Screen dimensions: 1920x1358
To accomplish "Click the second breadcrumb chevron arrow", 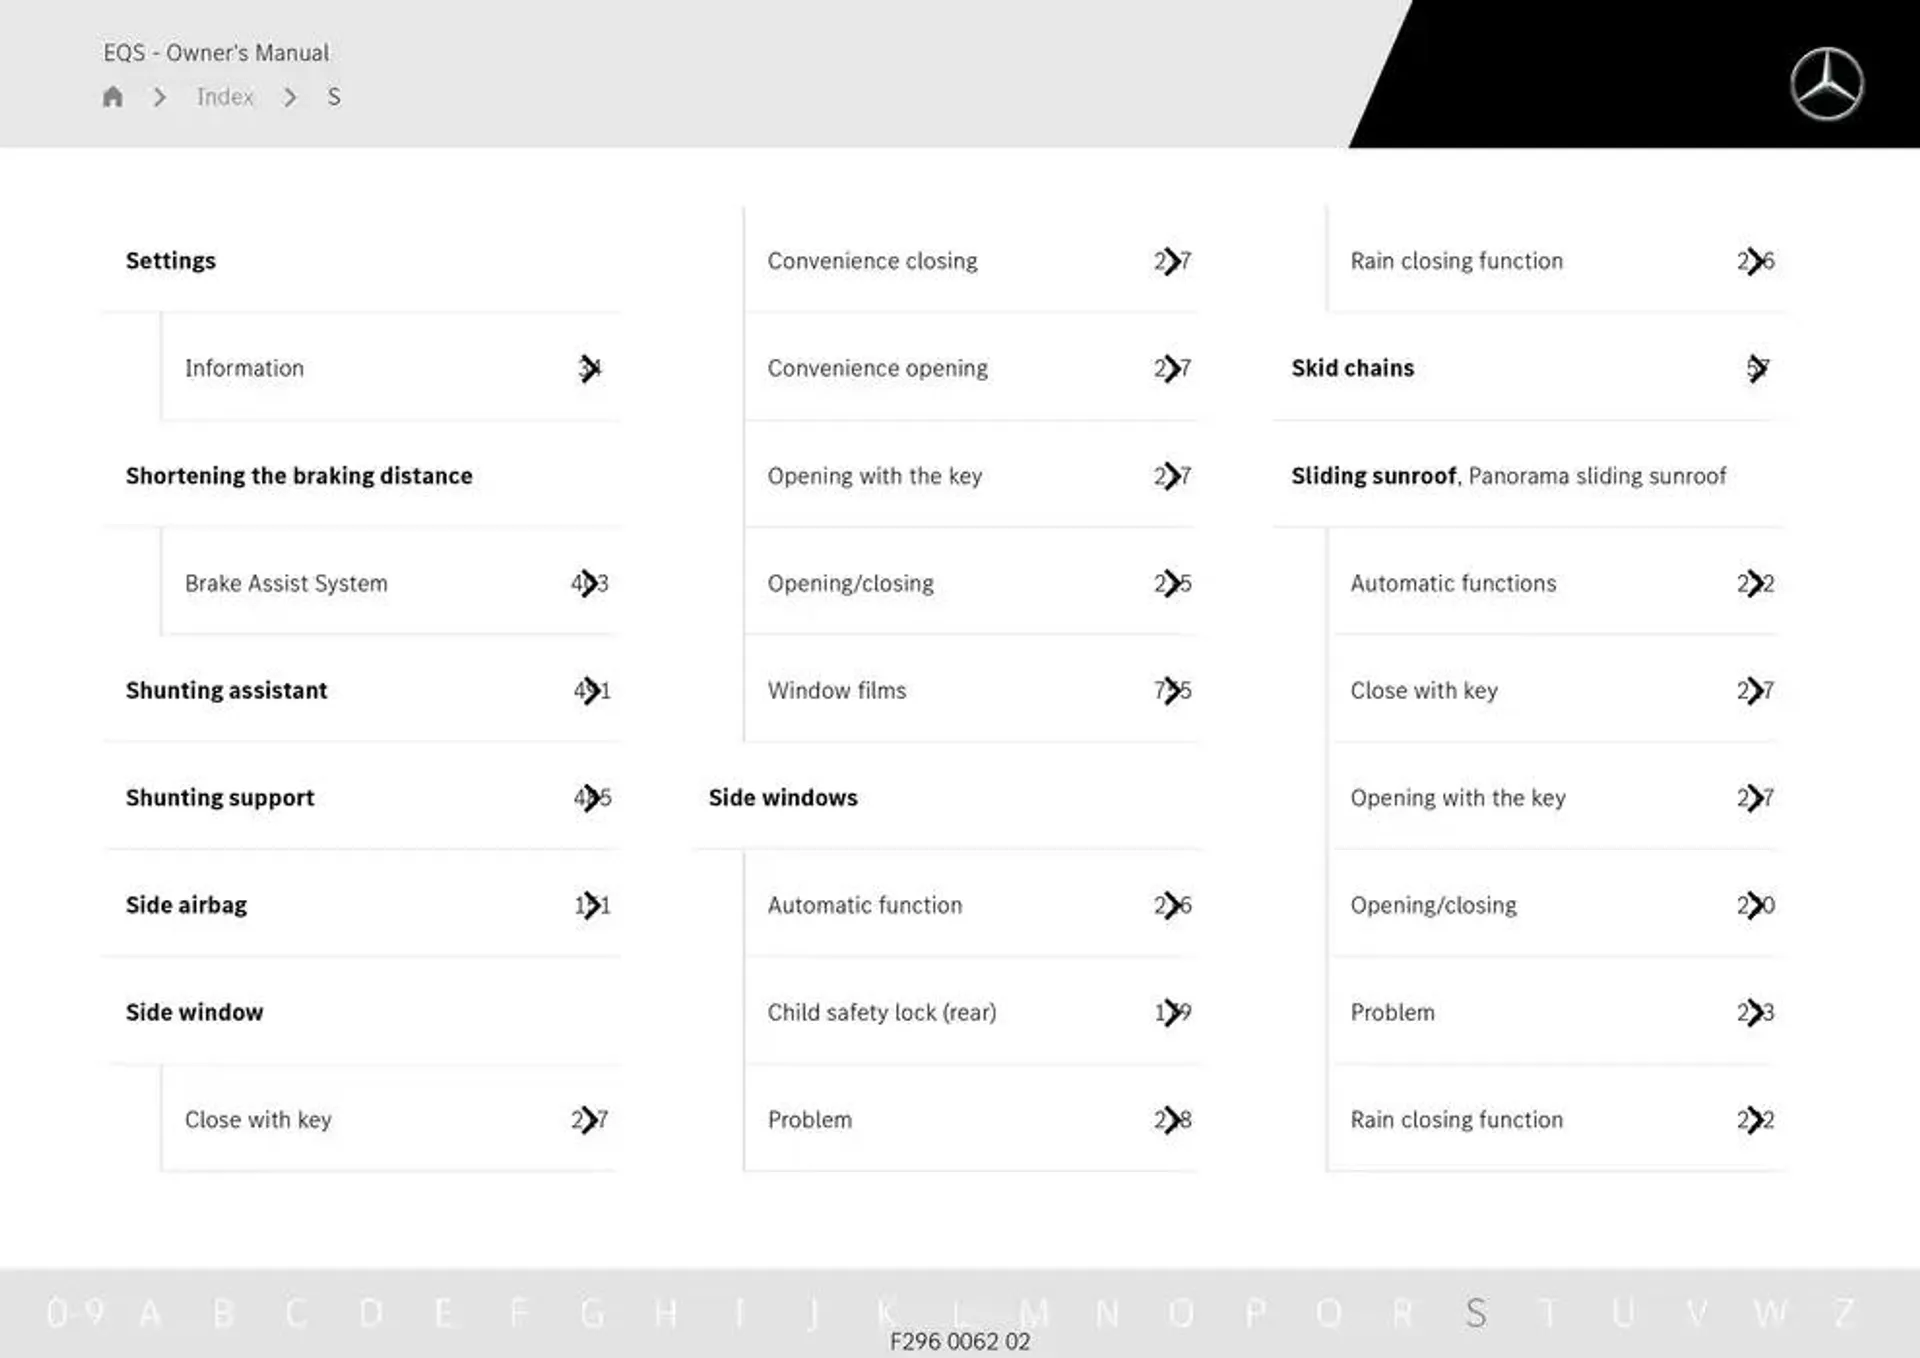I will pos(288,97).
